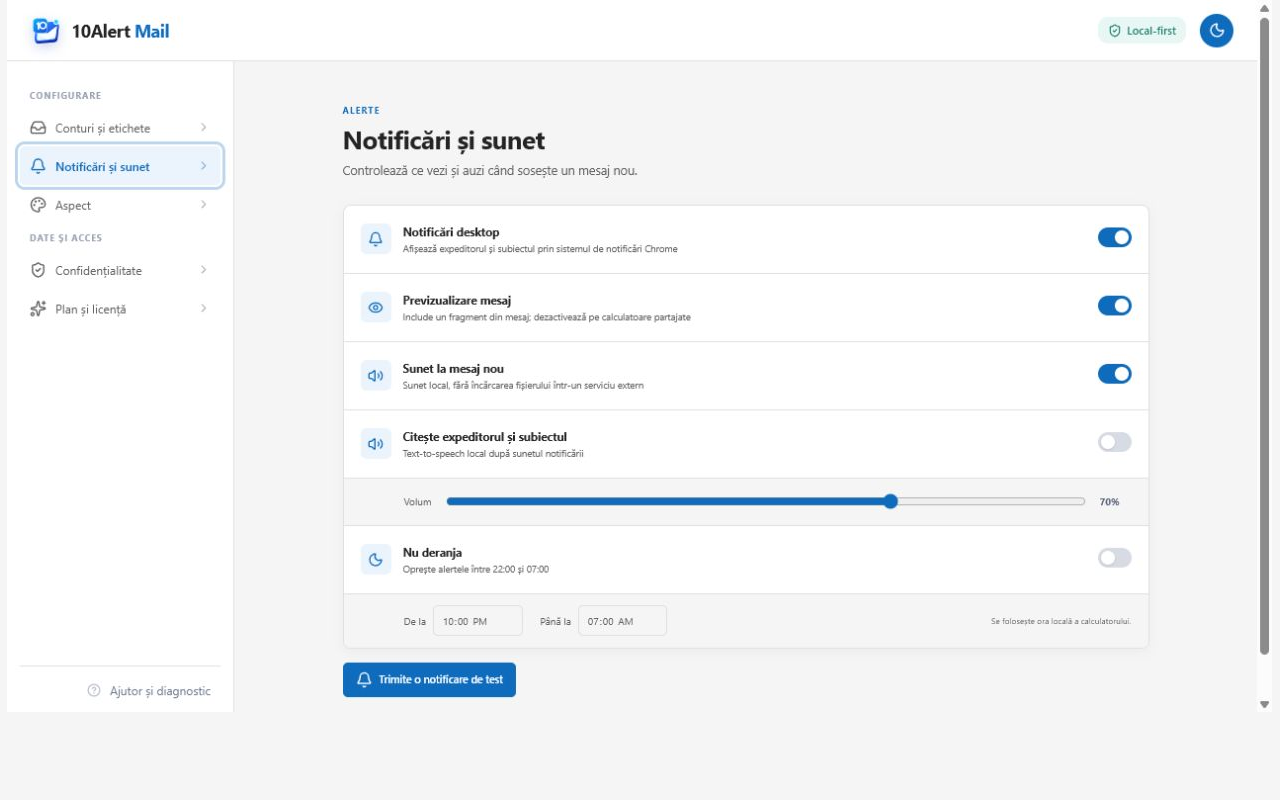Enable Citește expeditorul și subiectul toggle
This screenshot has height=800, width=1280.
pyautogui.click(x=1115, y=441)
